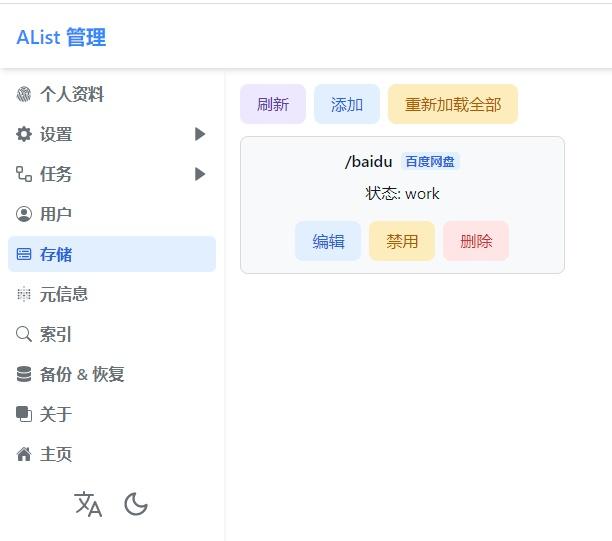Click the home icon beside 主页
This screenshot has height=541, width=612.
click(x=24, y=454)
